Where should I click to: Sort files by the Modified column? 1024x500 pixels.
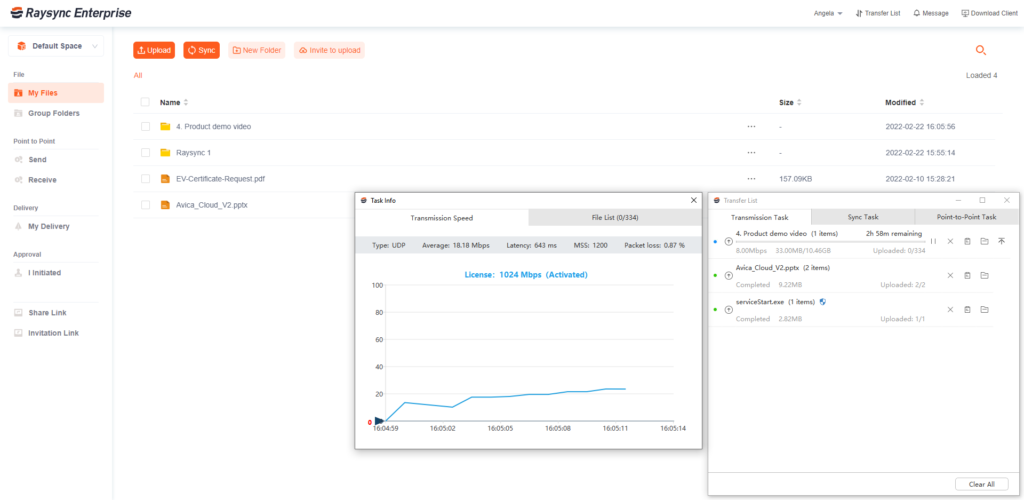coord(905,102)
